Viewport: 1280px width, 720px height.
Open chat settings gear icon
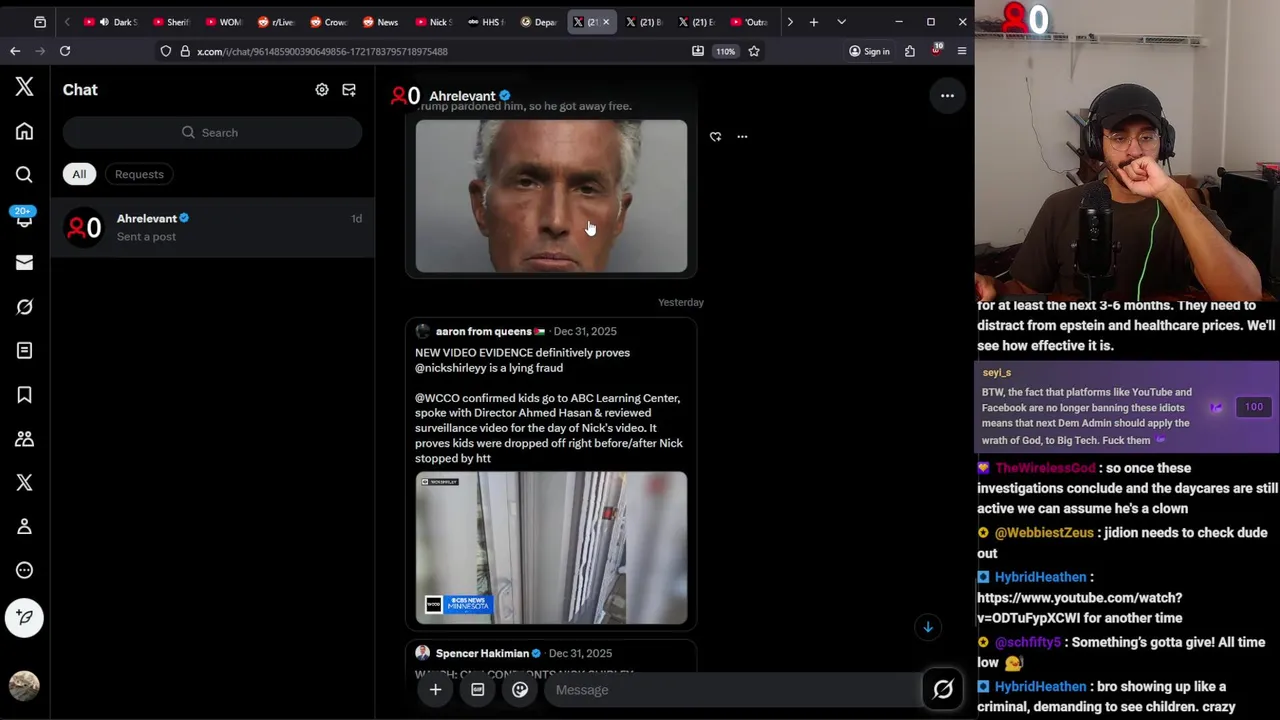click(322, 90)
